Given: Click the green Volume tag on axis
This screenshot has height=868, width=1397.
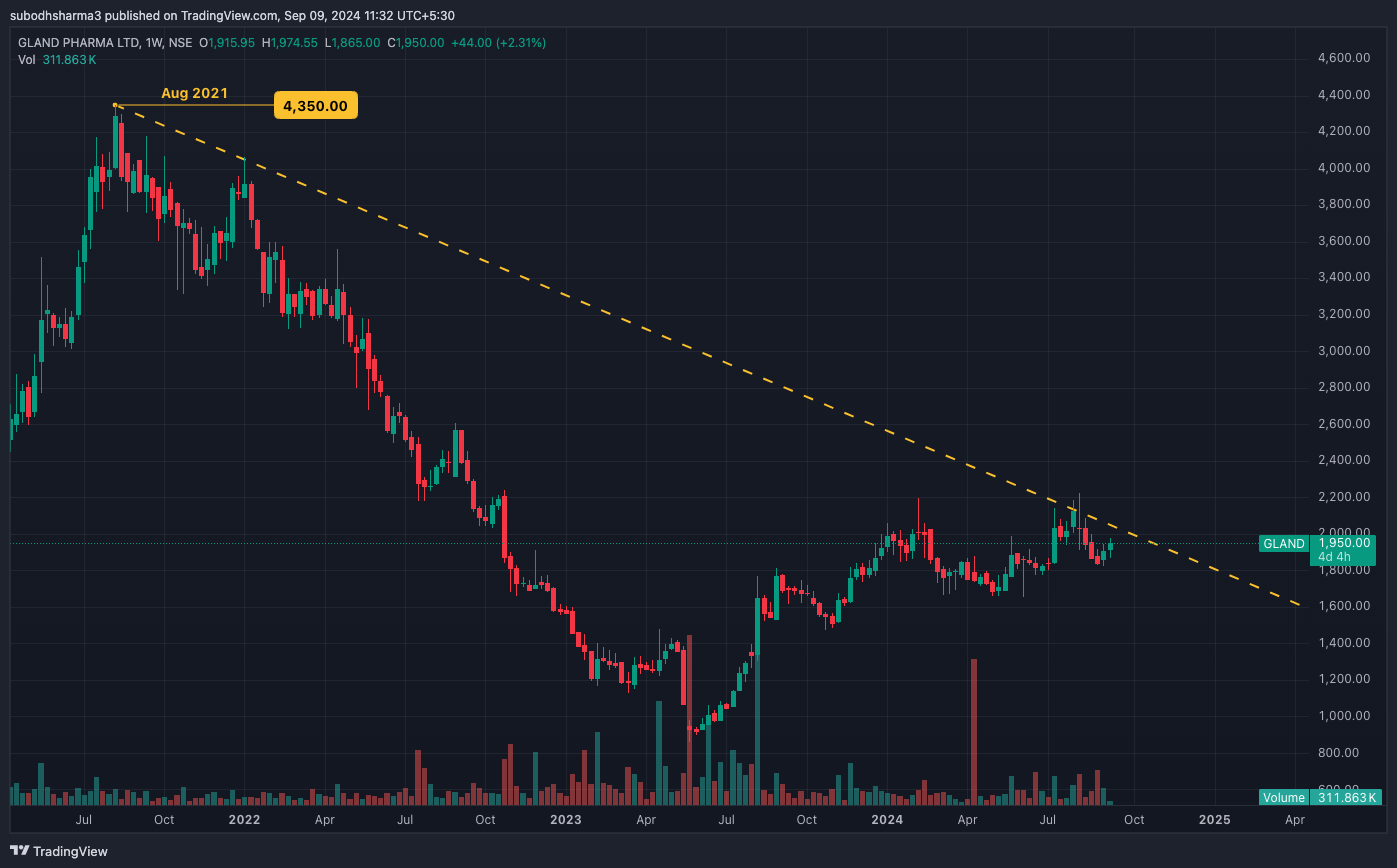Looking at the screenshot, I should pyautogui.click(x=1283, y=797).
